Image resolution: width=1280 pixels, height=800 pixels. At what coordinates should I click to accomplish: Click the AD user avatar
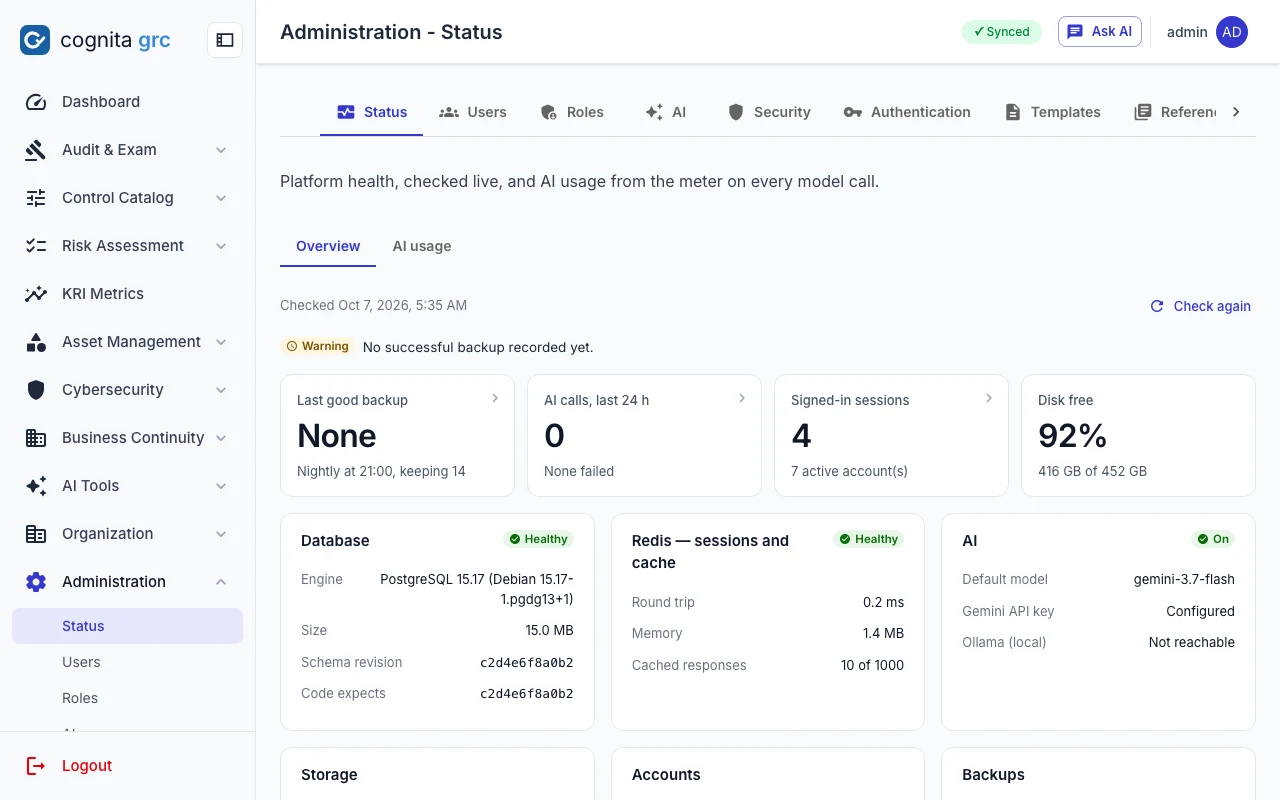[1232, 32]
